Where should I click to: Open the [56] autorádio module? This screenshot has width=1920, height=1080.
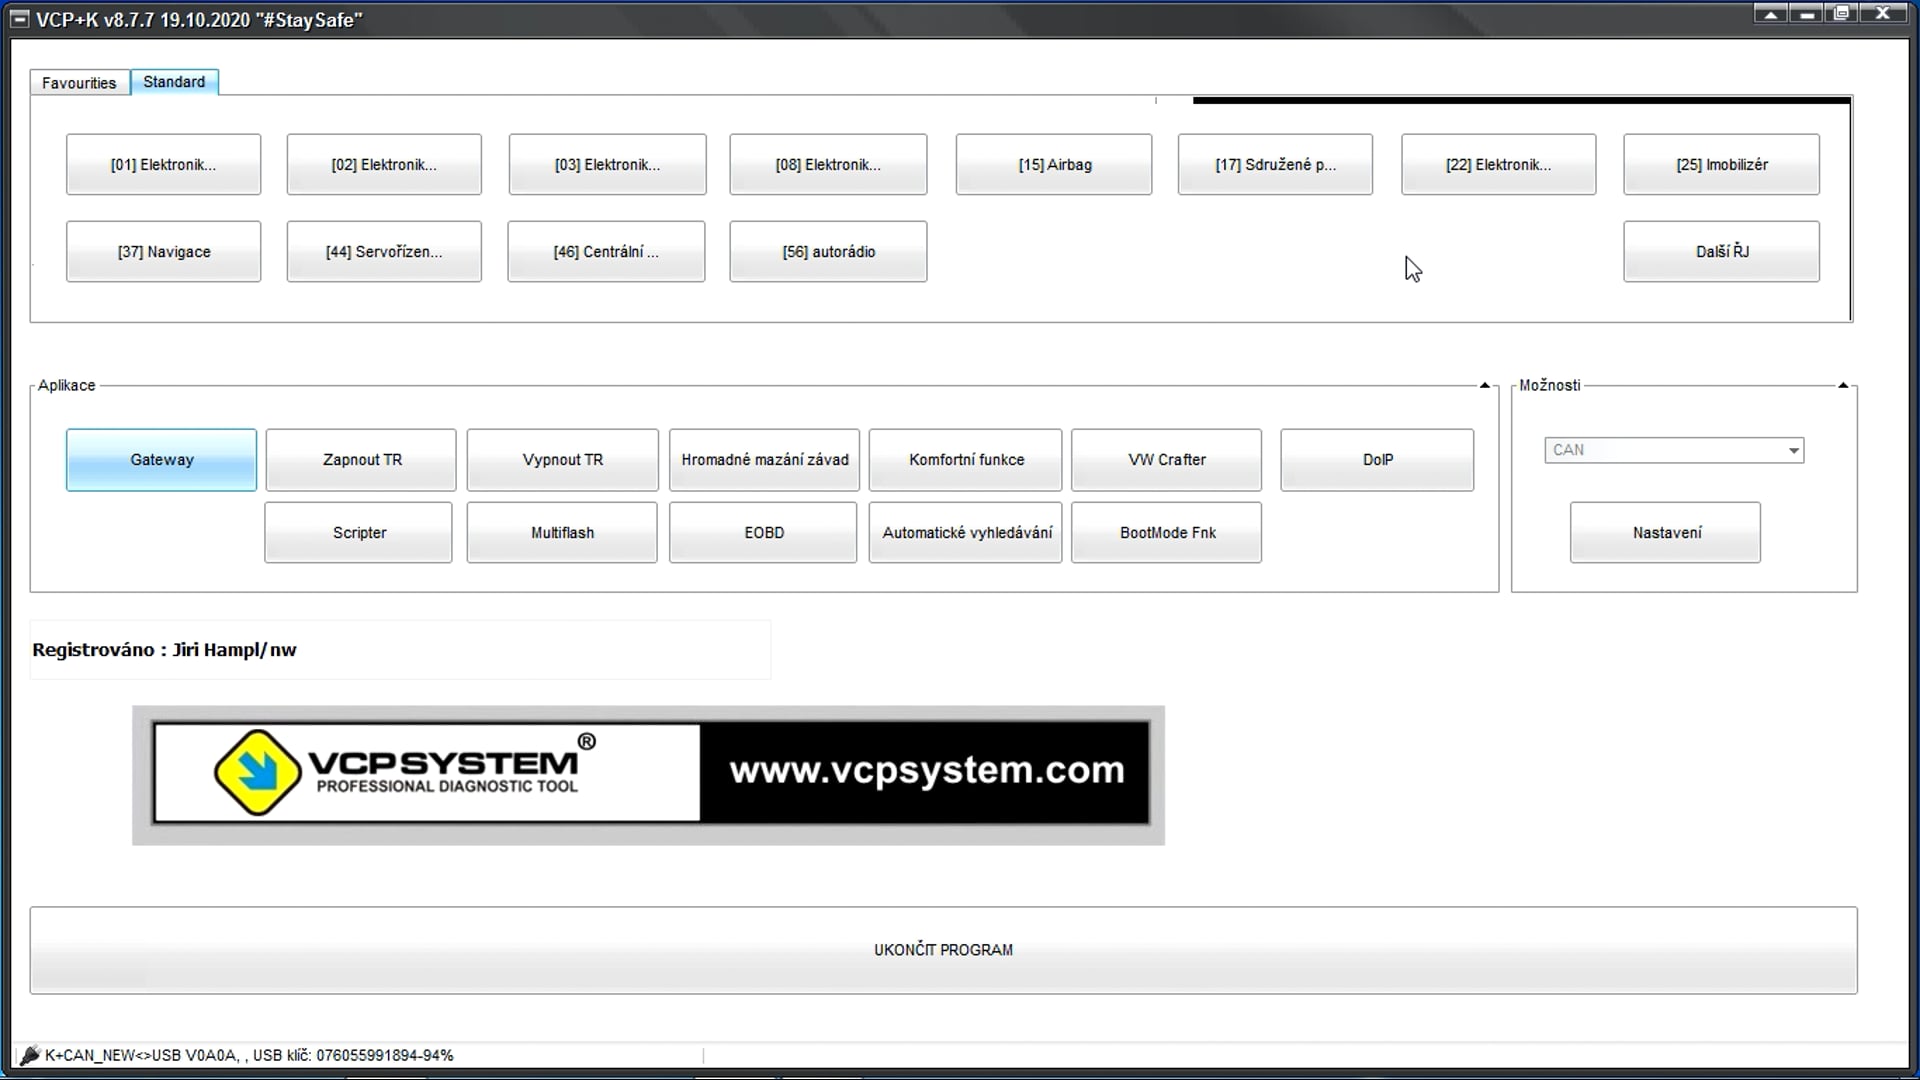[828, 252]
